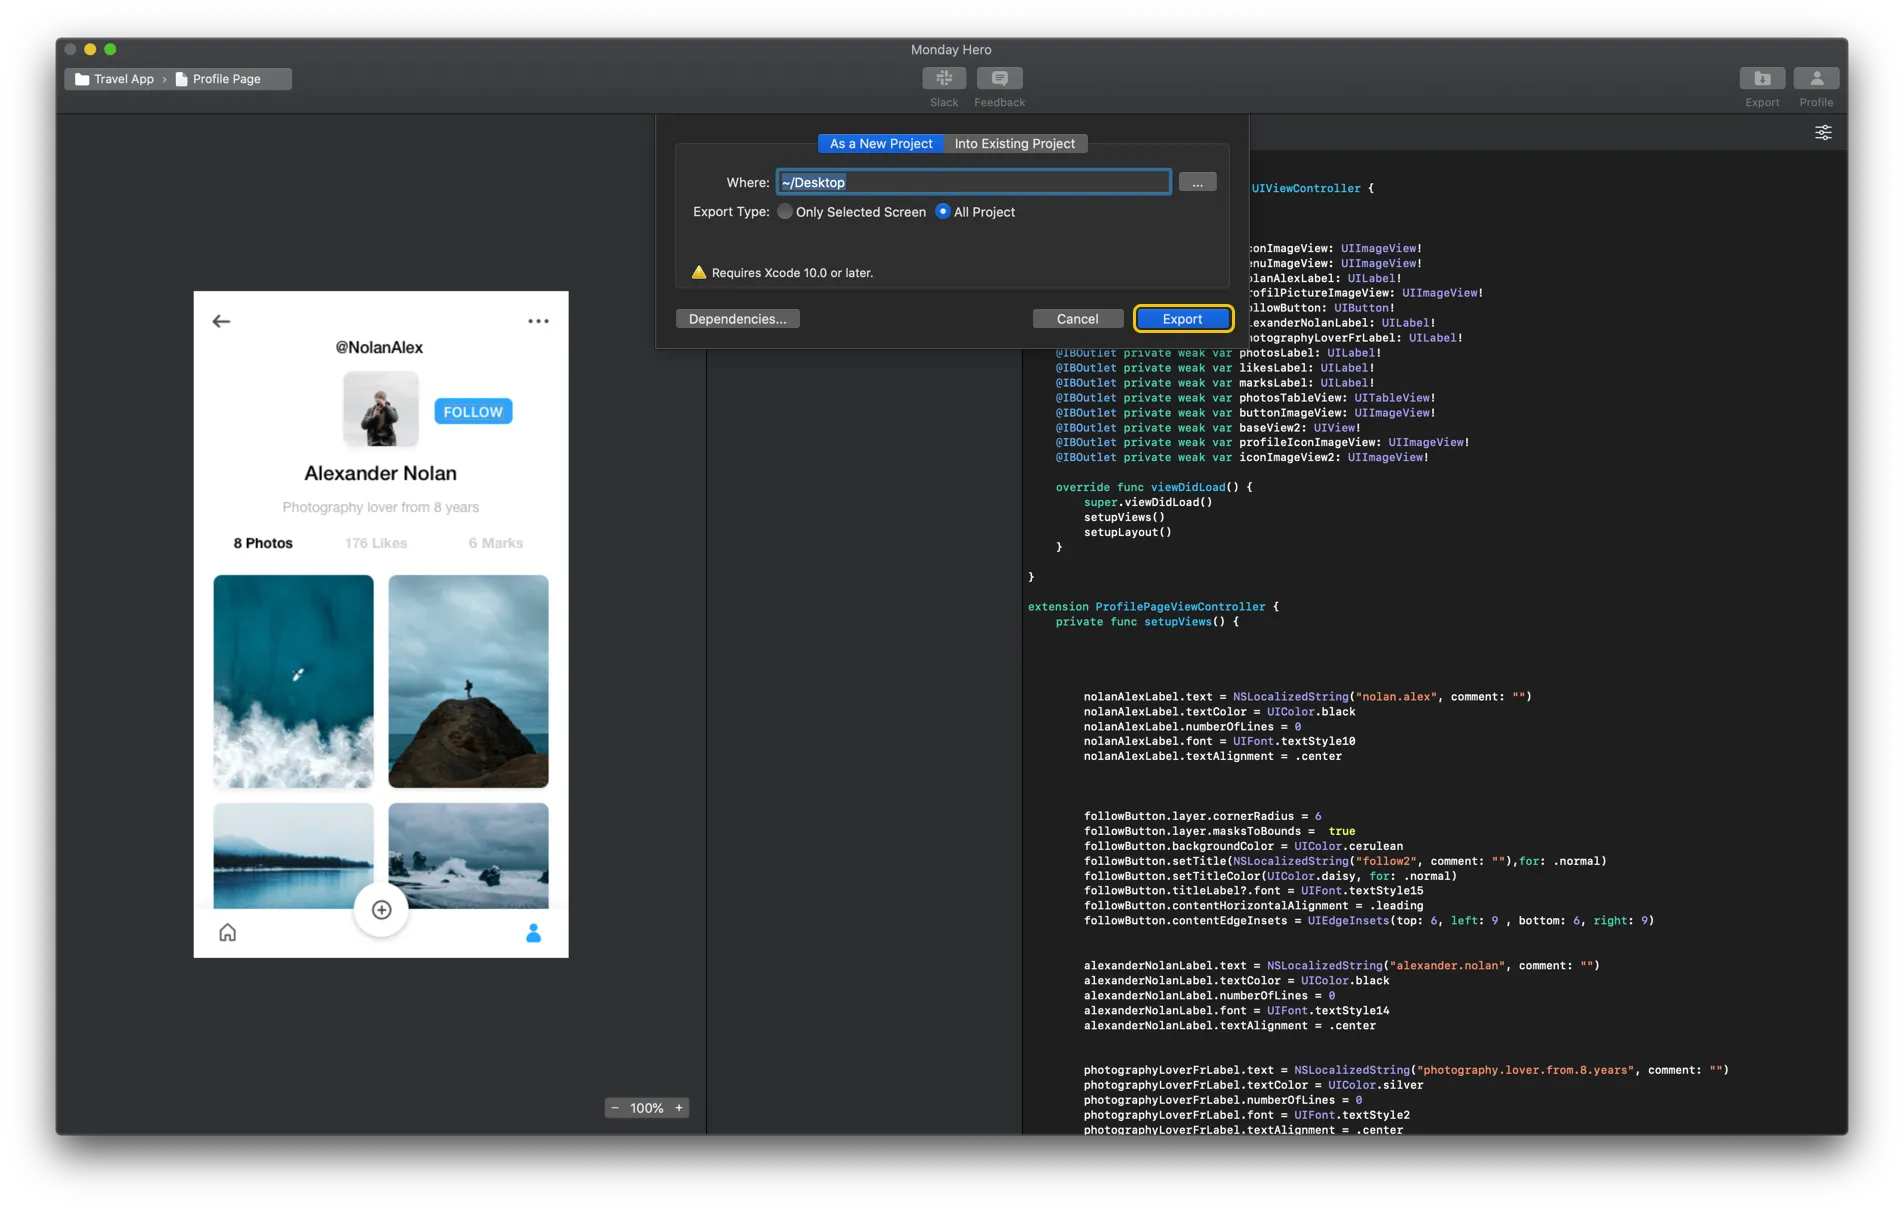Image resolution: width=1904 pixels, height=1209 pixels.
Task: Switch to As a New Project tab
Action: pyautogui.click(x=881, y=144)
